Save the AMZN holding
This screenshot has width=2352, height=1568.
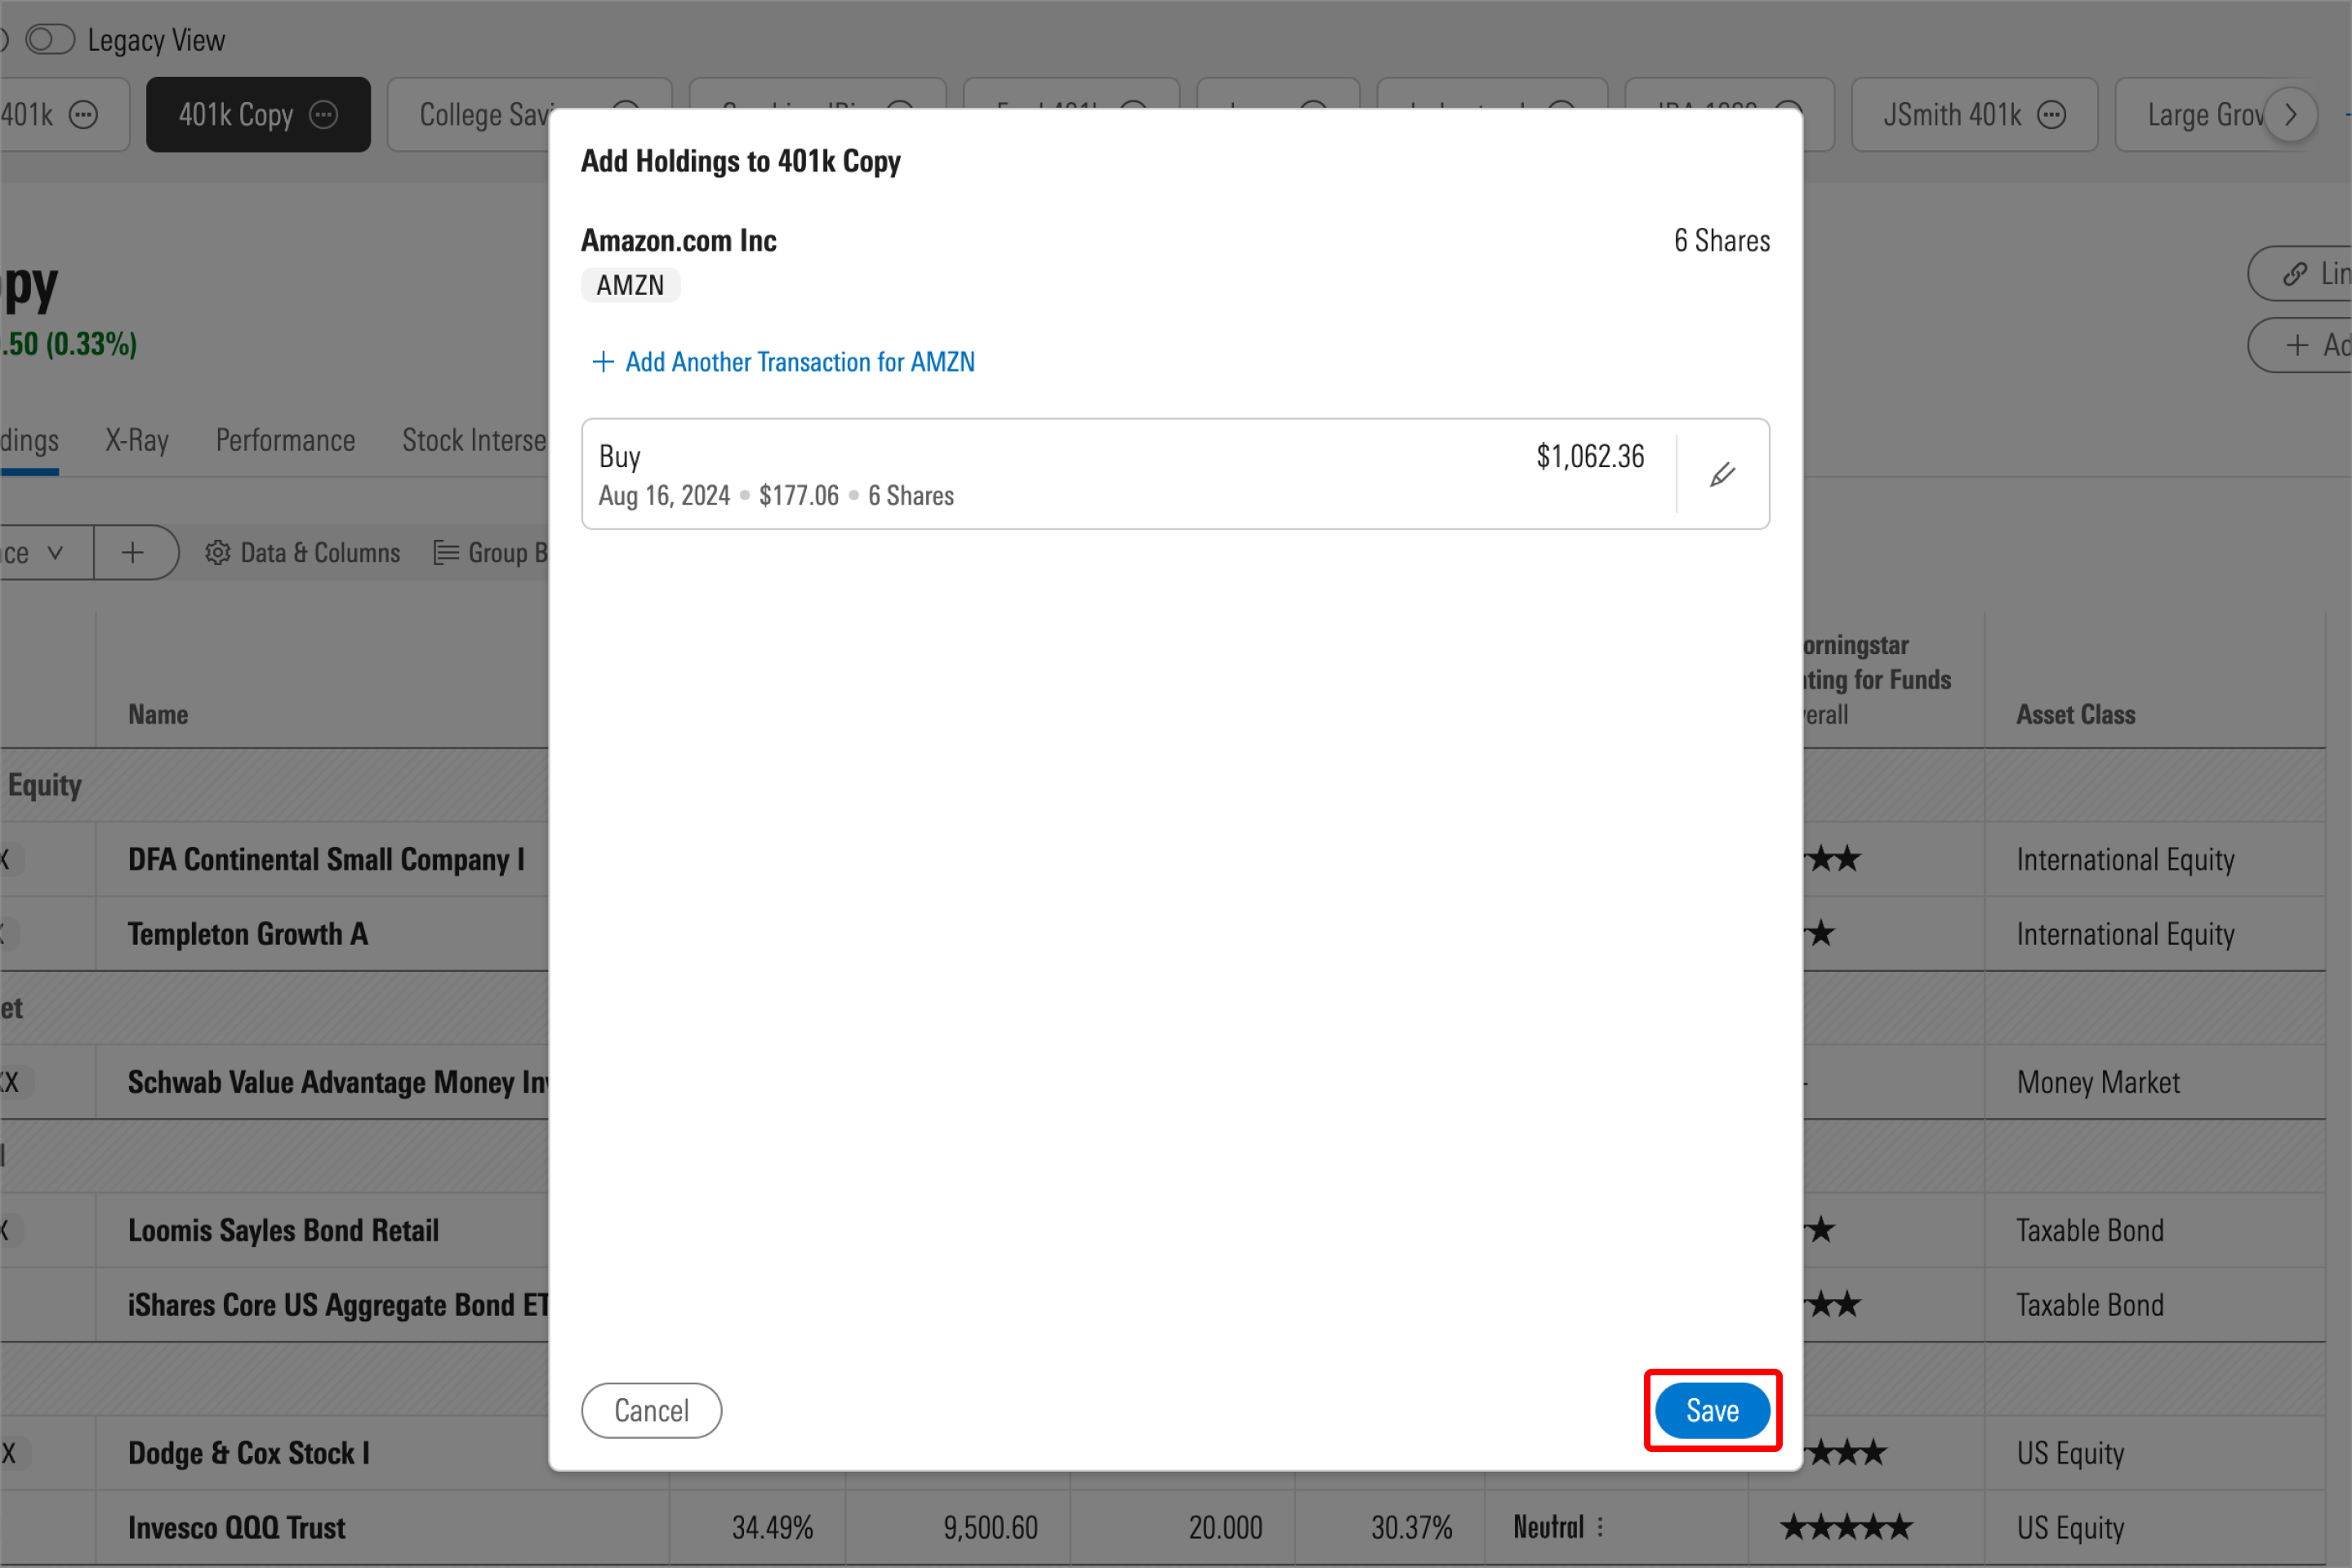point(1712,1410)
